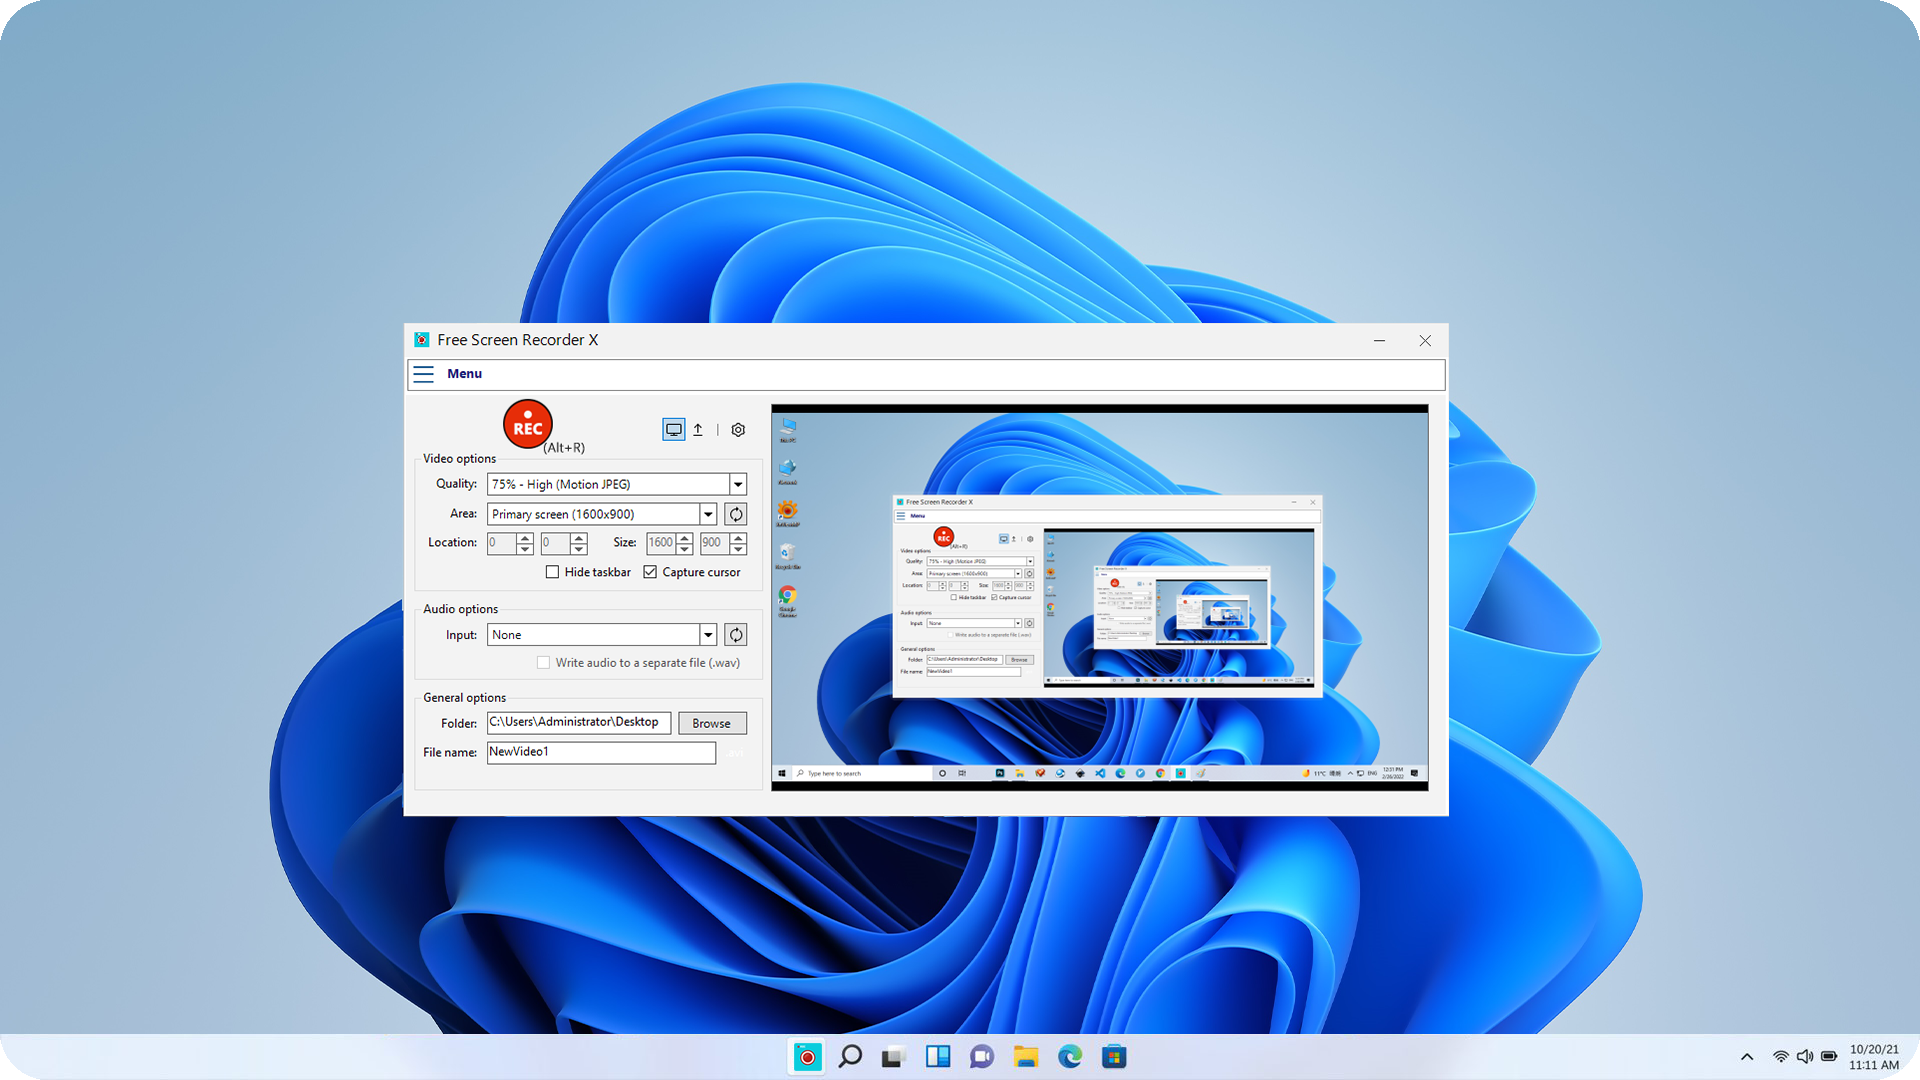Click the Browse button for output folder

point(712,722)
